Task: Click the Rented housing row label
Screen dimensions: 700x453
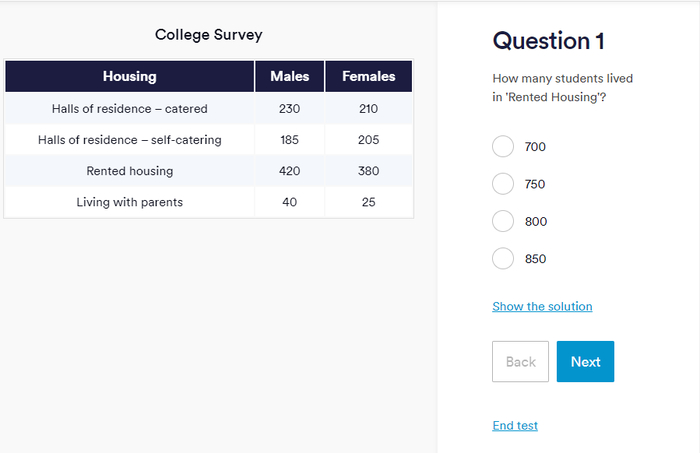Action: pyautogui.click(x=129, y=171)
